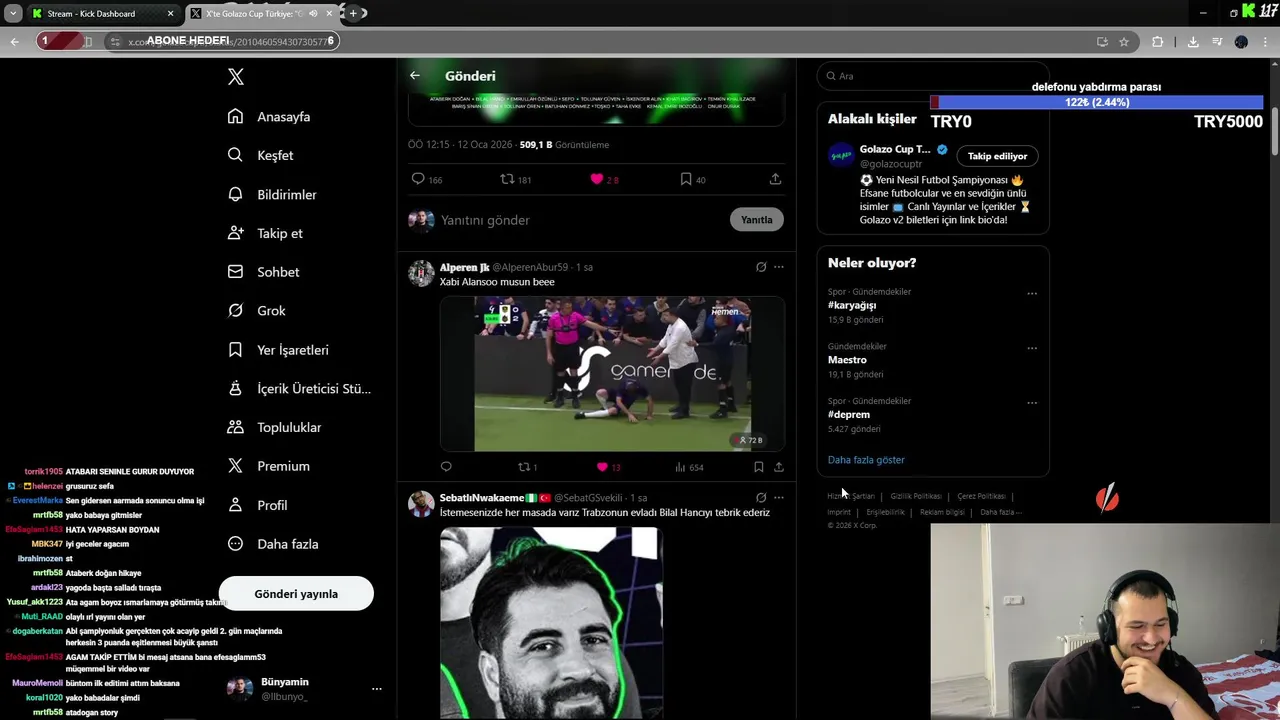This screenshot has width=1280, height=720.
Task: Open Gizlilik Politikası footer link
Action: click(x=916, y=496)
